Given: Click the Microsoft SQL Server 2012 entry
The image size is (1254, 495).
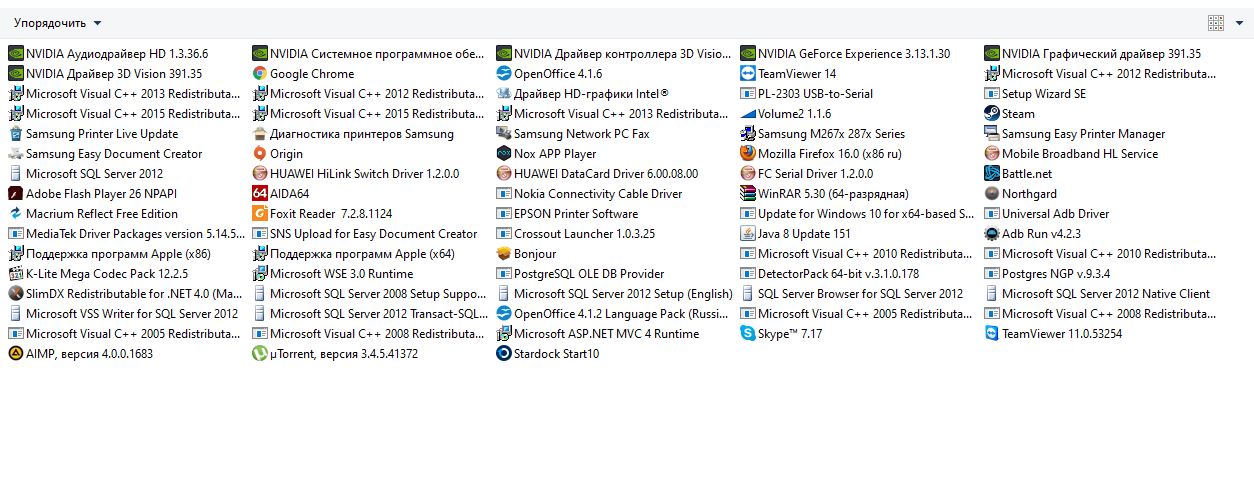Looking at the screenshot, I should (85, 174).
